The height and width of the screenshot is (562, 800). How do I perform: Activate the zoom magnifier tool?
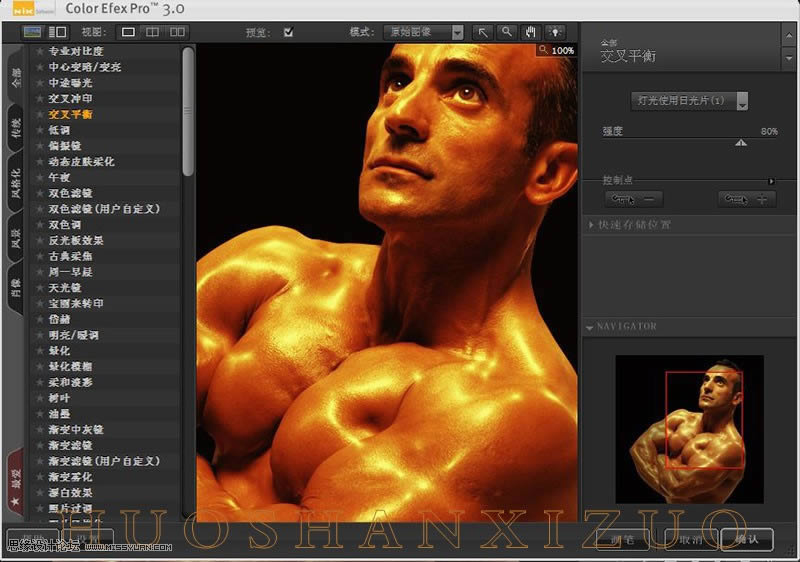[x=507, y=32]
